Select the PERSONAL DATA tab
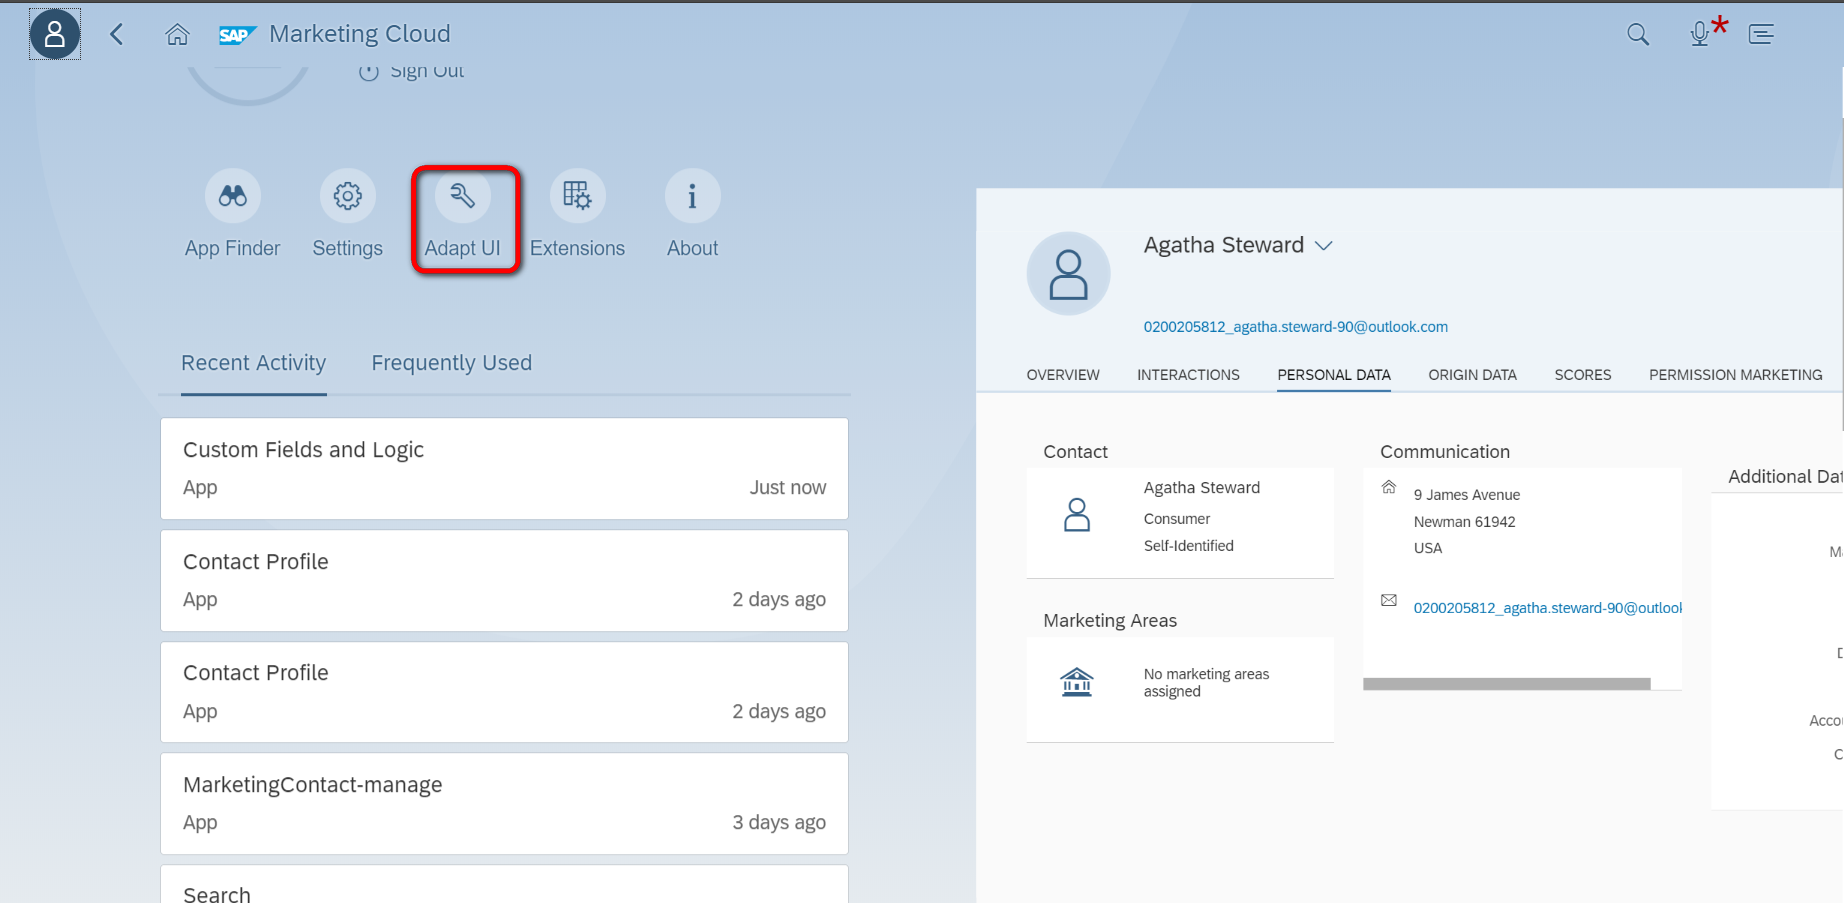The height and width of the screenshot is (903, 1844). point(1334,375)
